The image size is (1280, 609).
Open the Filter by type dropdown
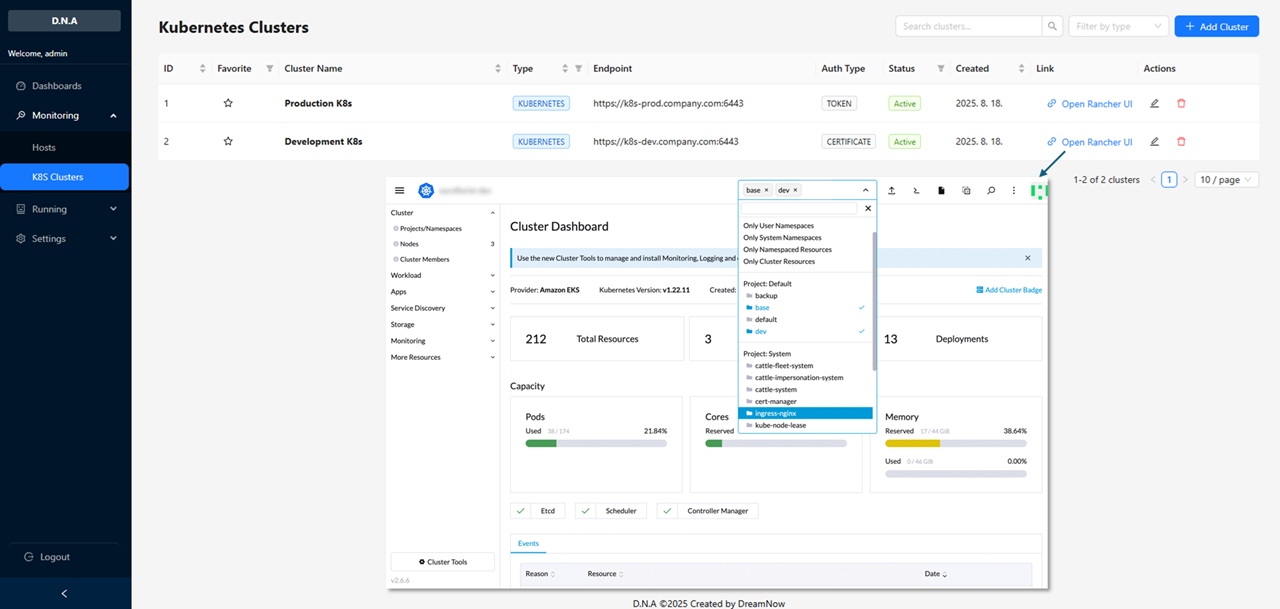coord(1118,25)
